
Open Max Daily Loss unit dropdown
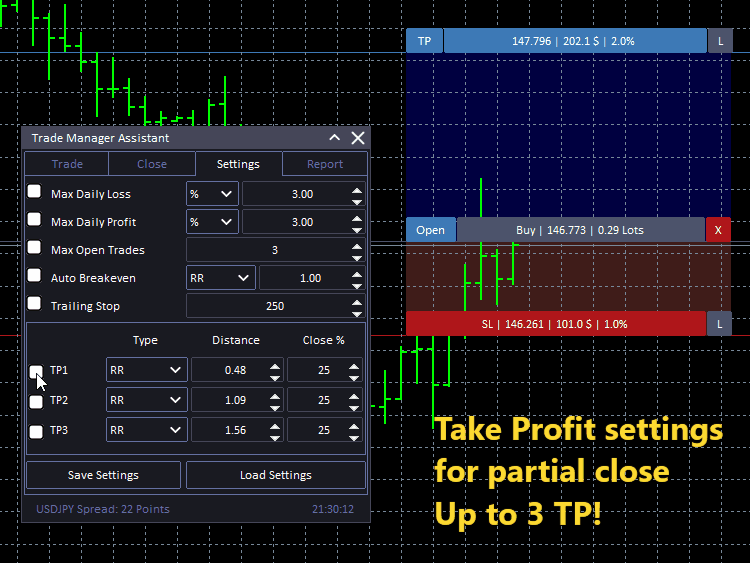[212, 194]
